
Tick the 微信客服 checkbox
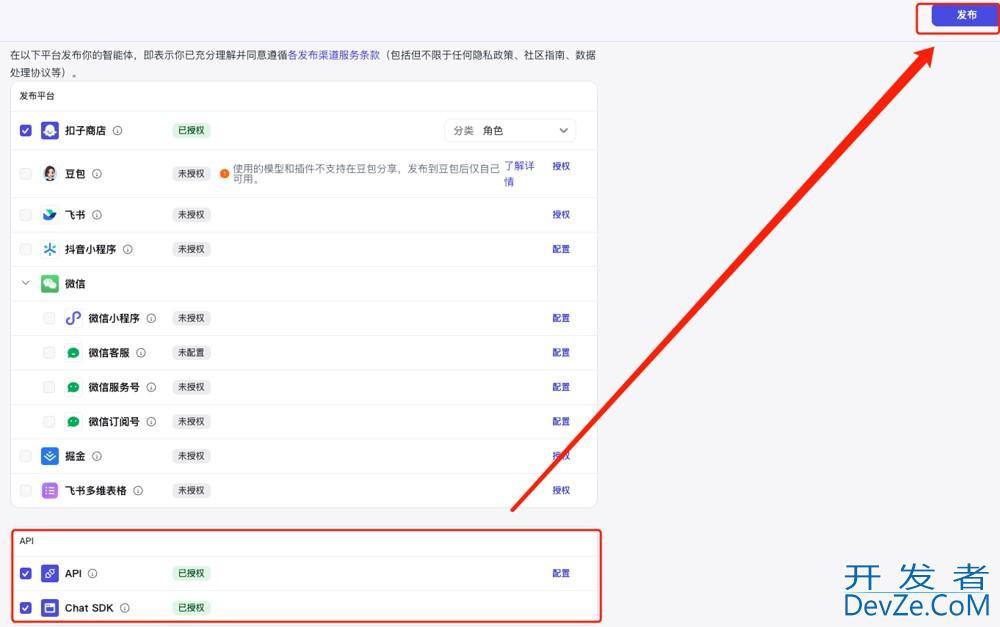pyautogui.click(x=49, y=353)
